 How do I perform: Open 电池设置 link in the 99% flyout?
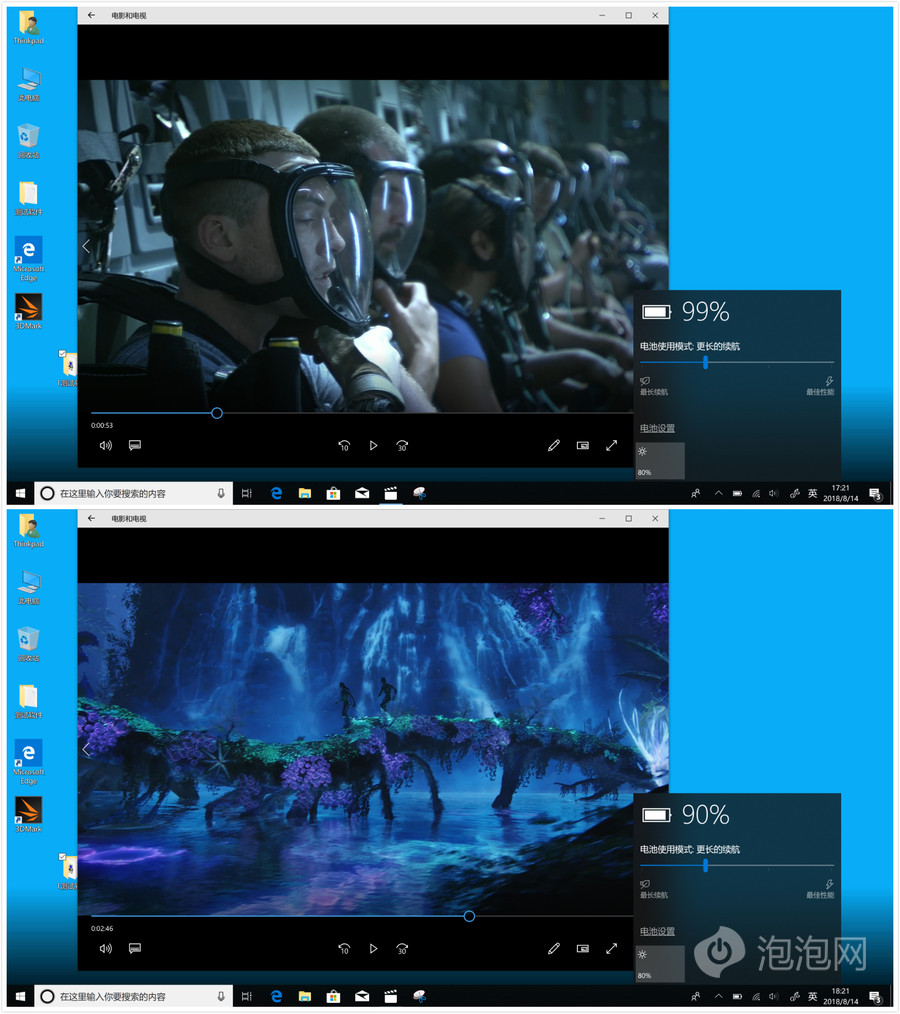point(657,428)
